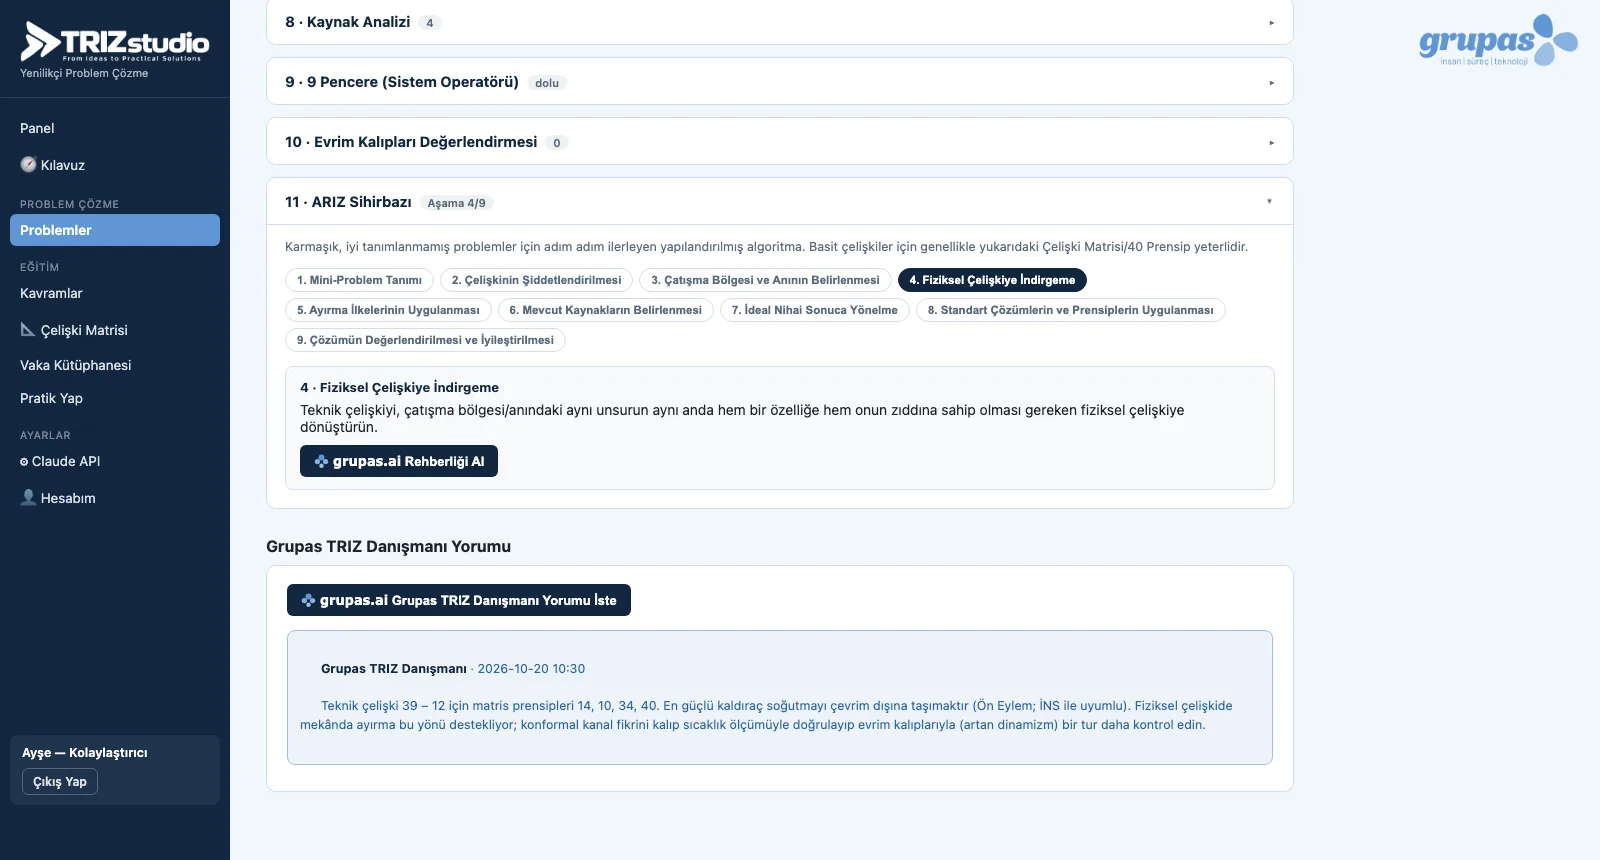The width and height of the screenshot is (1600, 860).
Task: Select step 7 İdeal Nihai Sonuca Yönelme
Action: (x=814, y=310)
